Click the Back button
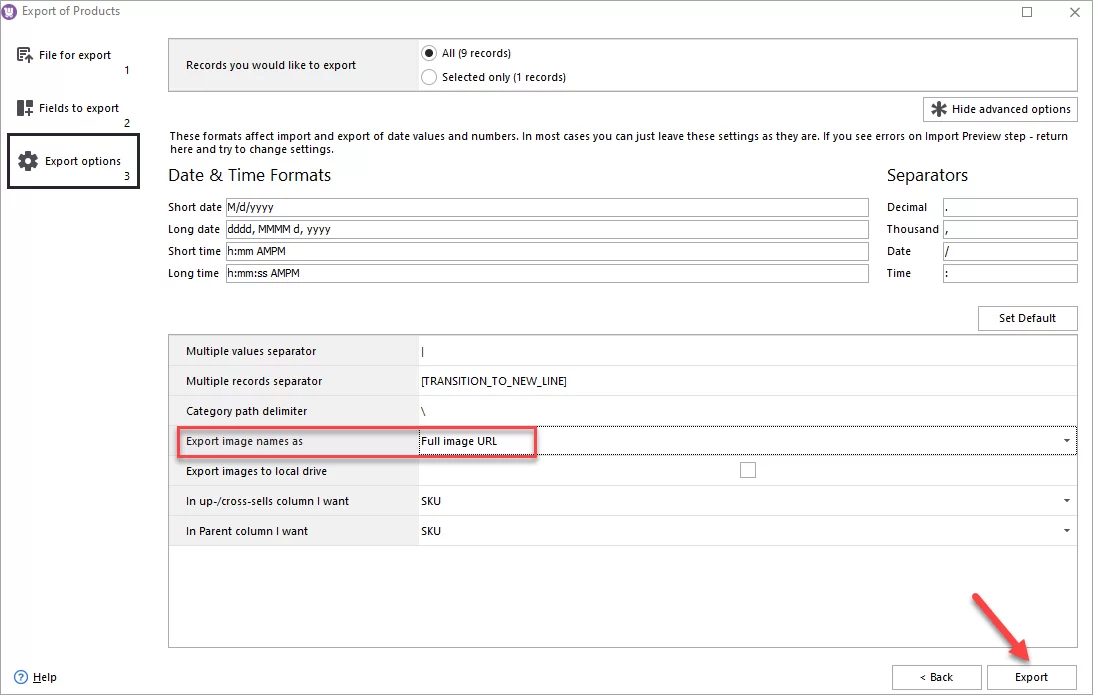Image resolution: width=1093 pixels, height=695 pixels. pyautogui.click(x=936, y=677)
